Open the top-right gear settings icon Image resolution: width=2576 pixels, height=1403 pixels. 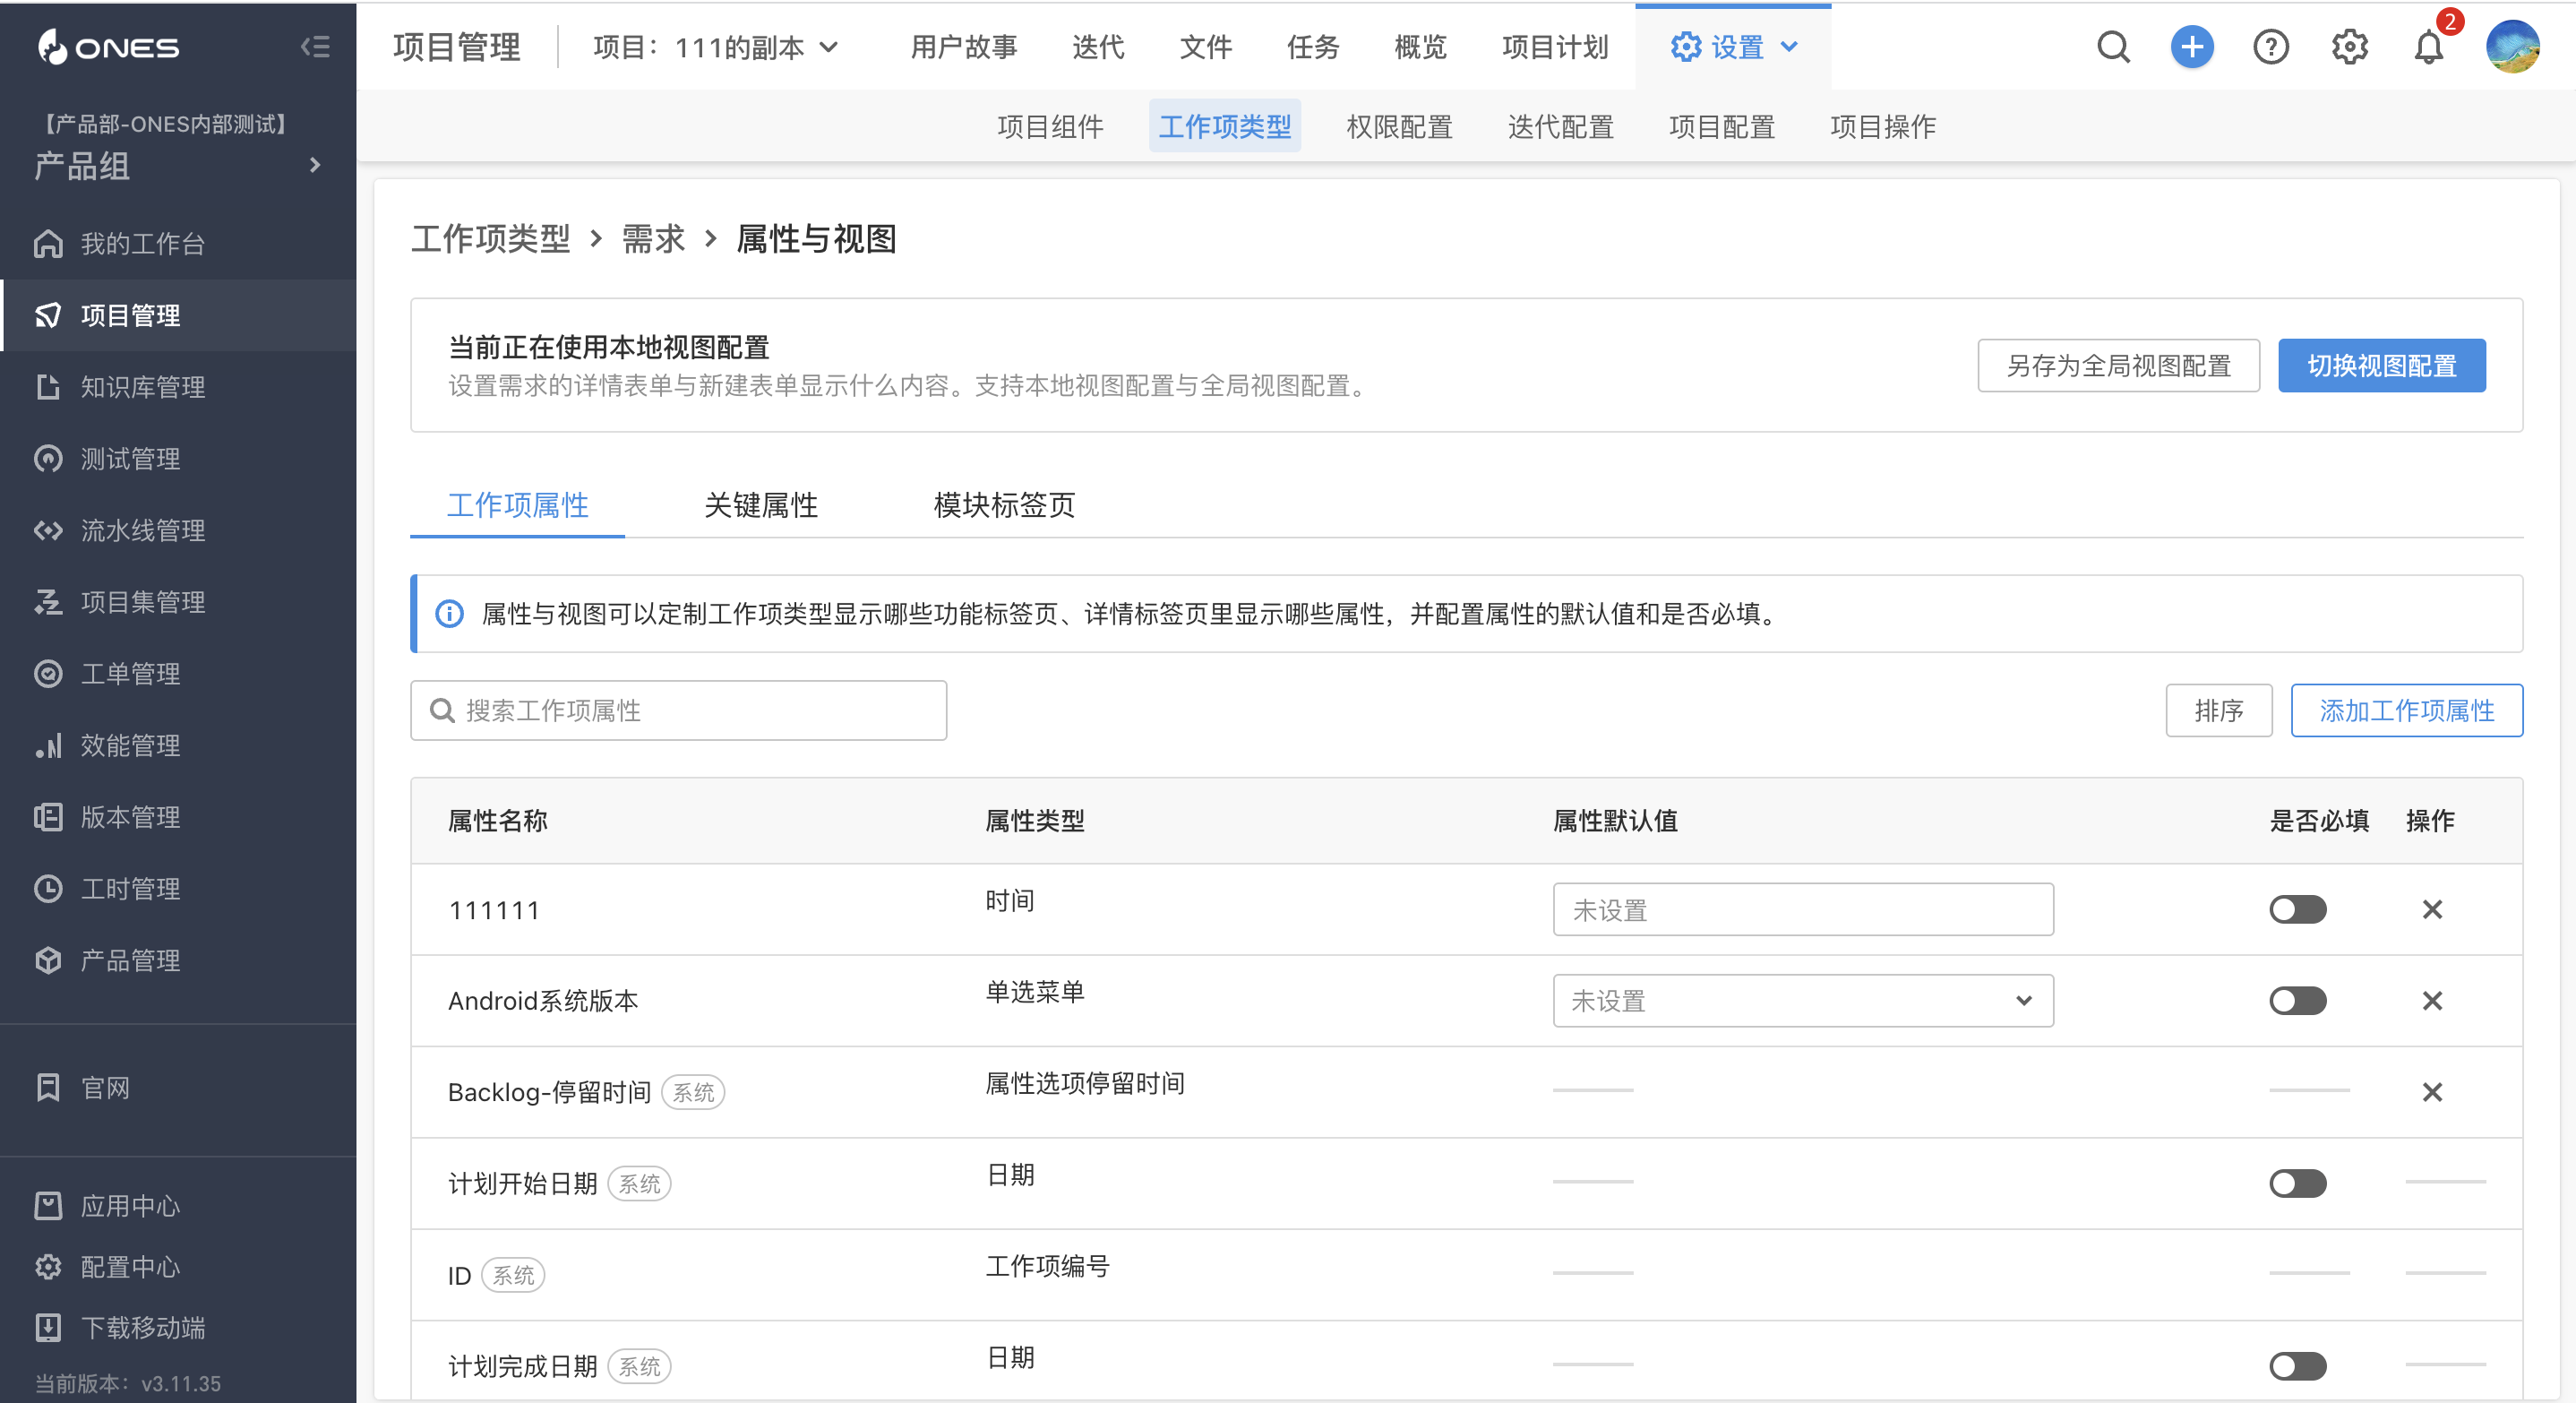2350,47
